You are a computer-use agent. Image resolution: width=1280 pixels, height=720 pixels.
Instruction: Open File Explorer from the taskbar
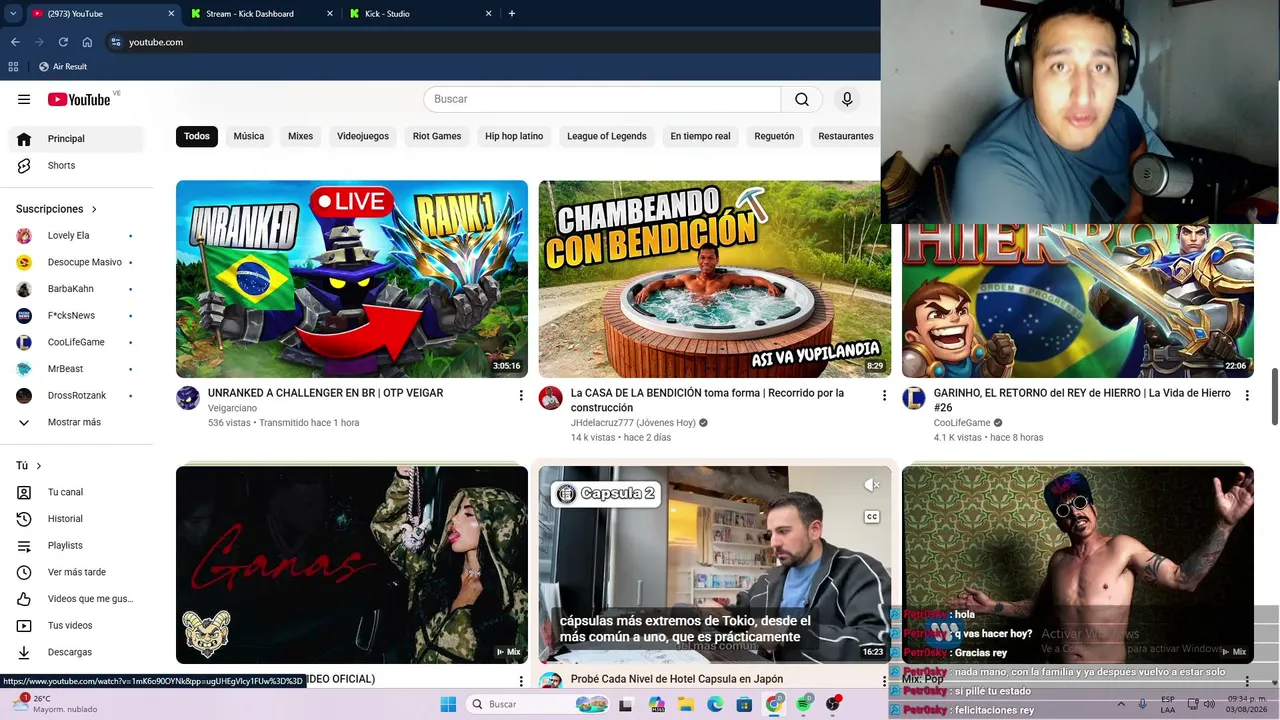(686, 704)
